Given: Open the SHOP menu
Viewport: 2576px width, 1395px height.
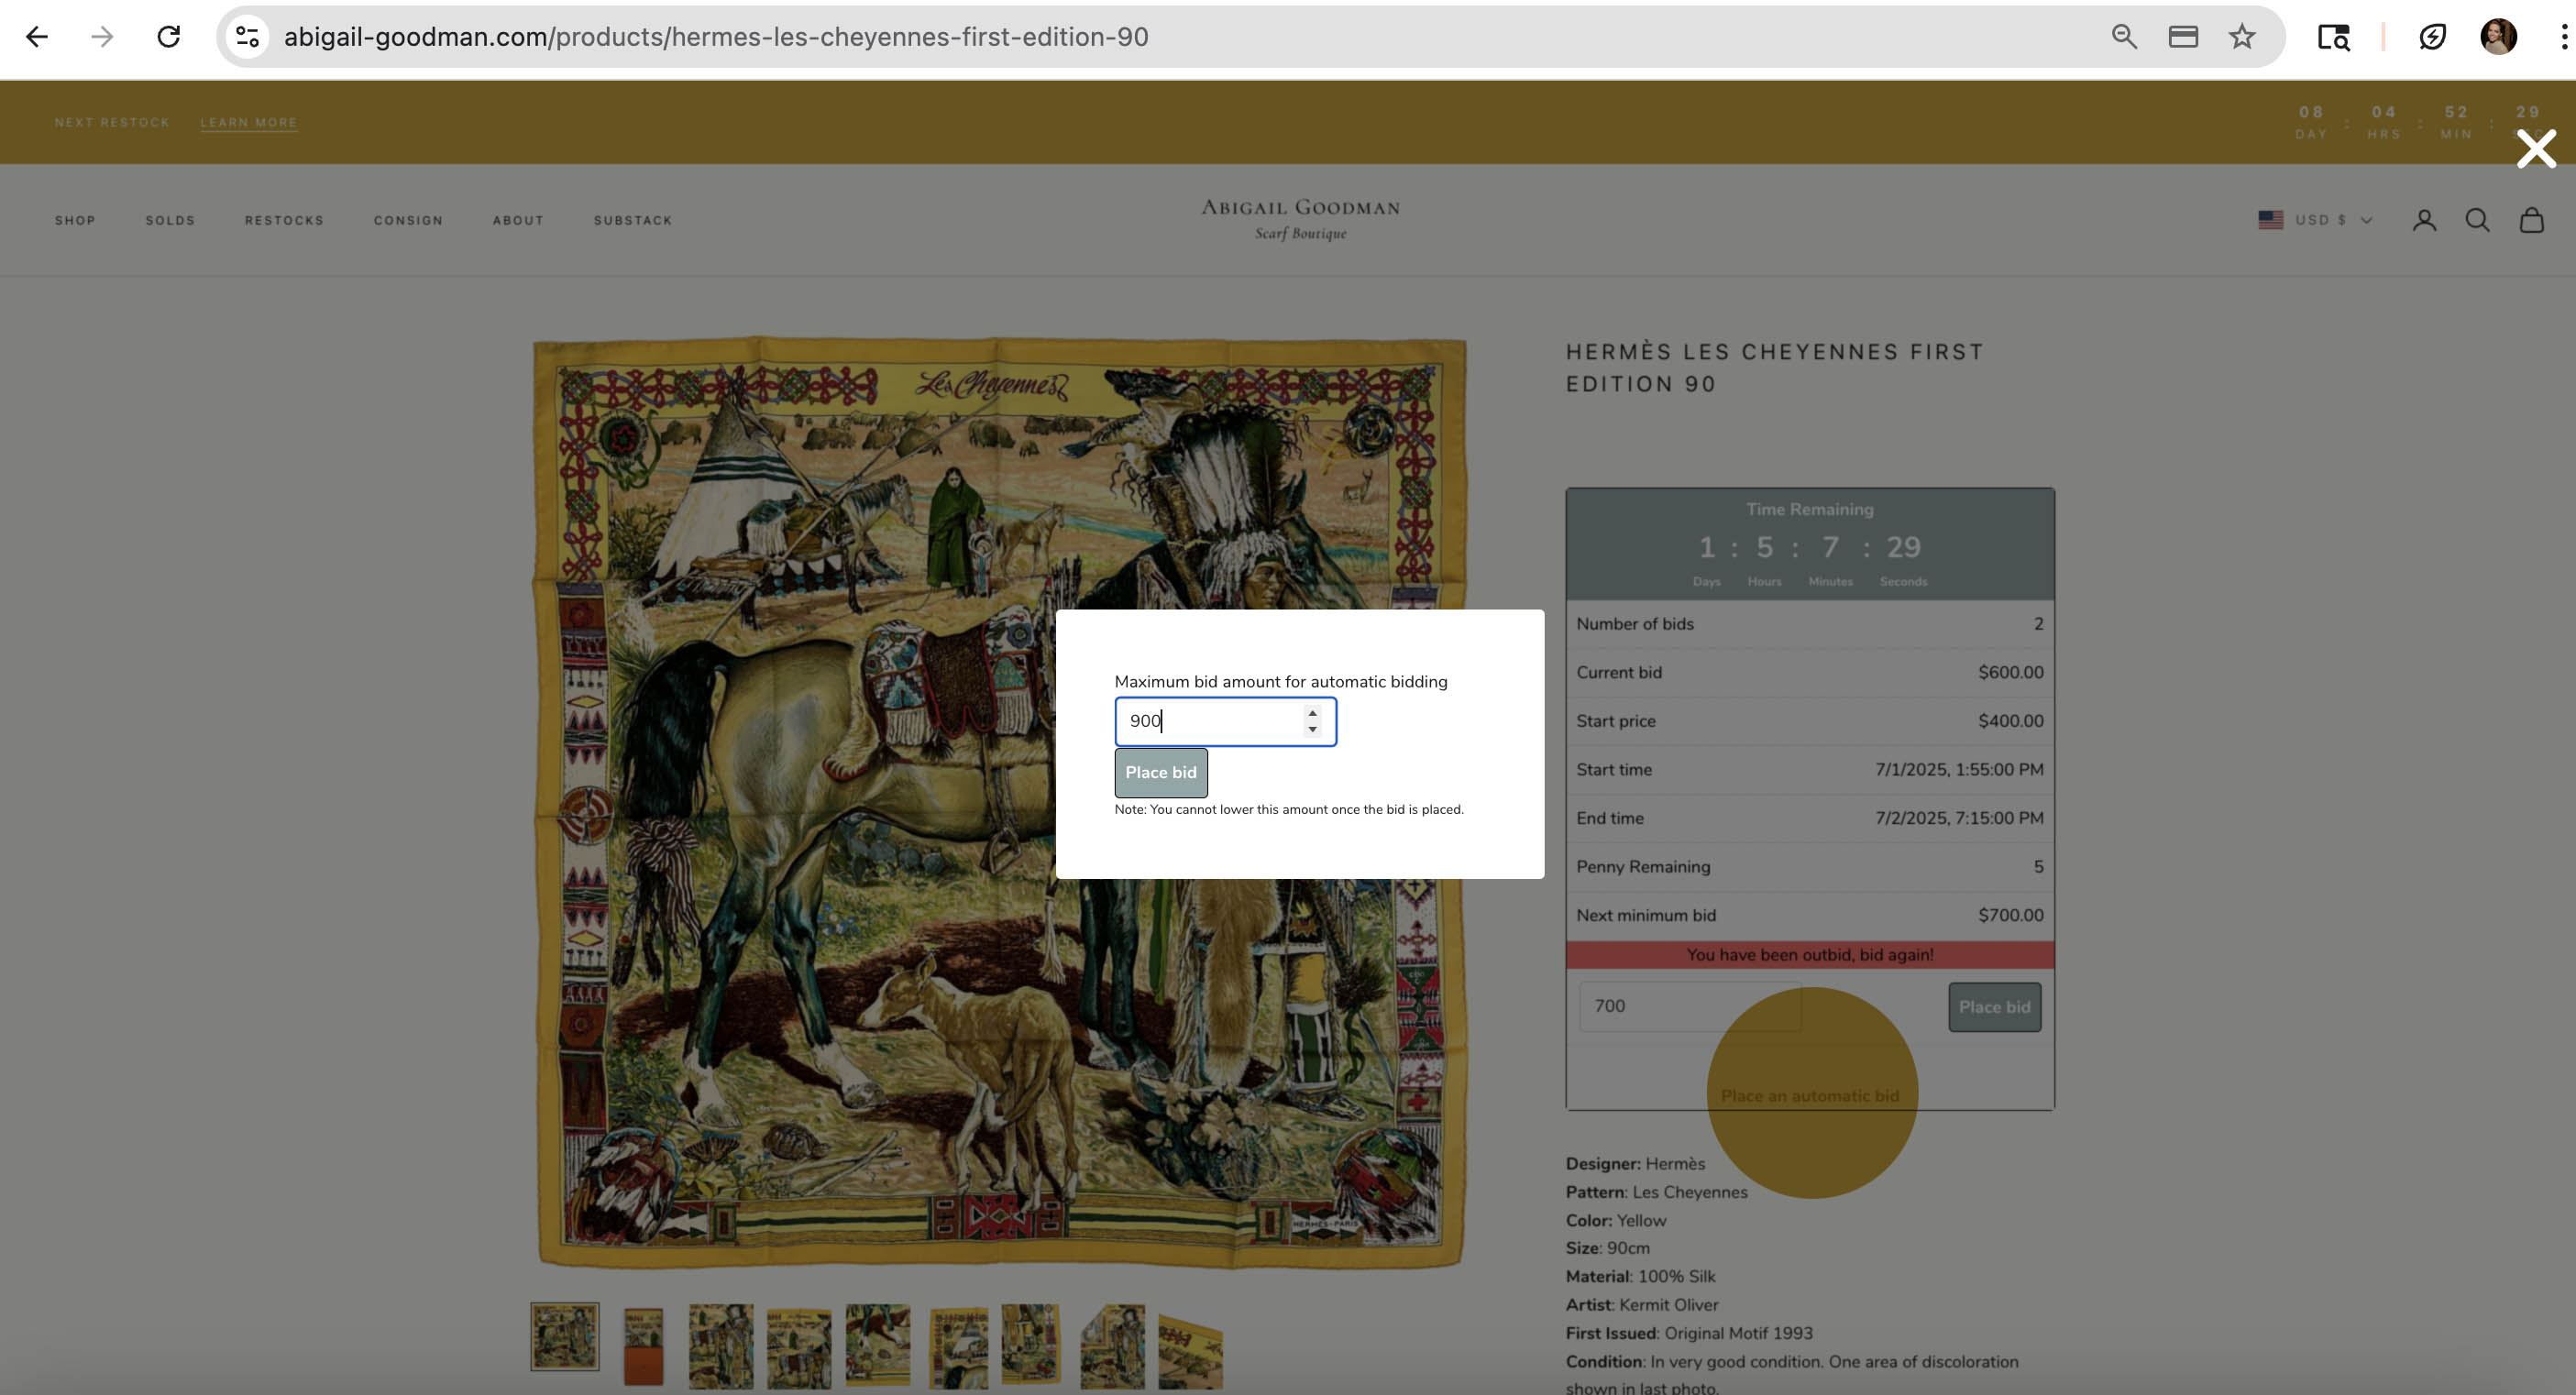Looking at the screenshot, I should click(75, 220).
